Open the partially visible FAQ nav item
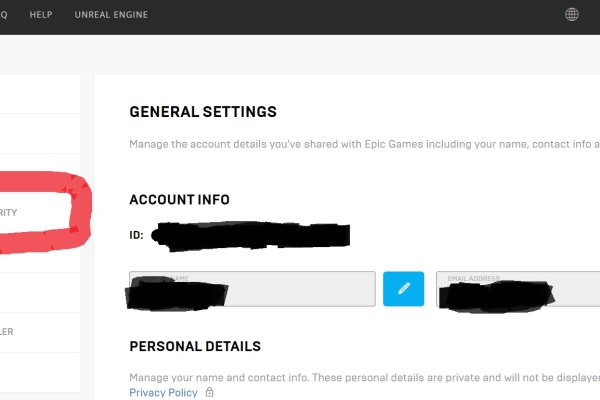The image size is (600, 400). click(x=4, y=15)
